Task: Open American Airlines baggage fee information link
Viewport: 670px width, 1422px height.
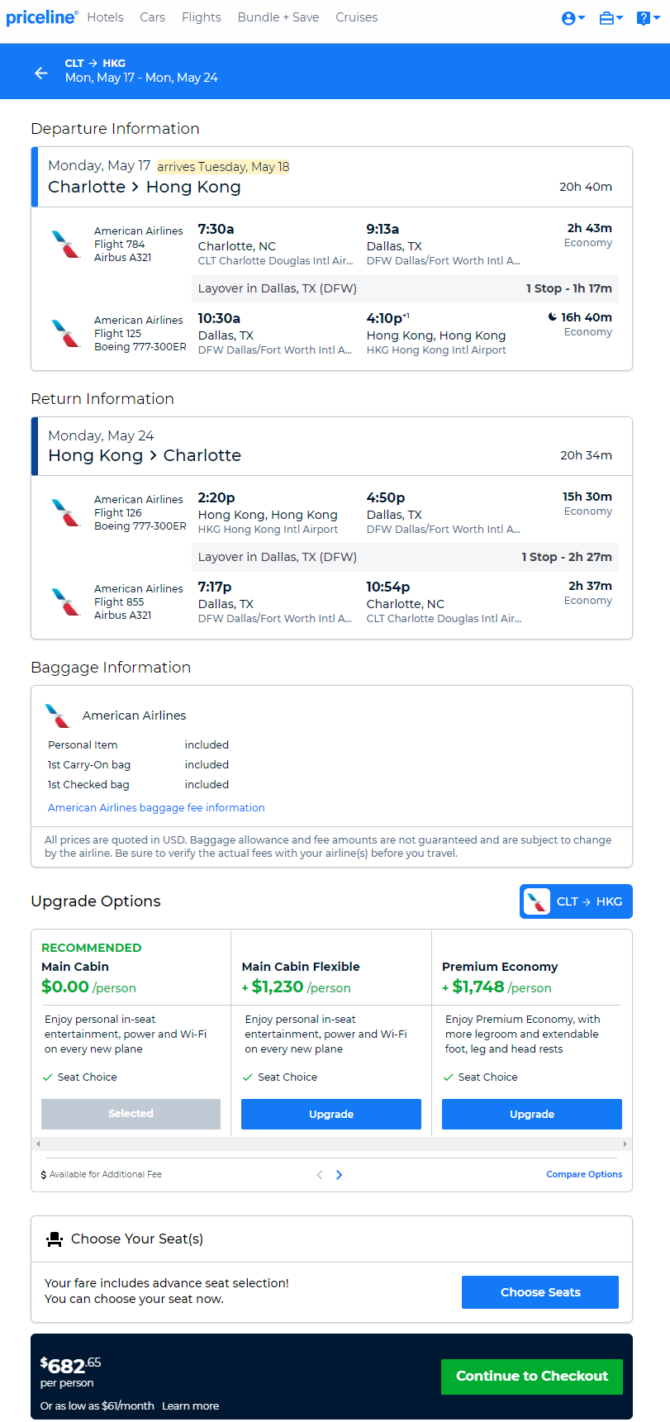Action: click(156, 808)
